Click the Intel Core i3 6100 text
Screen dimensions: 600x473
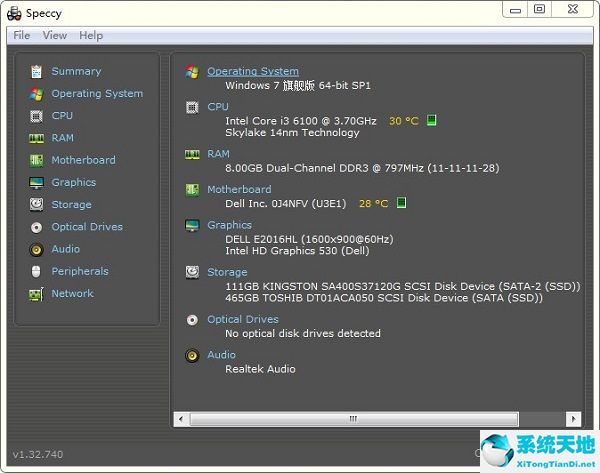coord(301,121)
